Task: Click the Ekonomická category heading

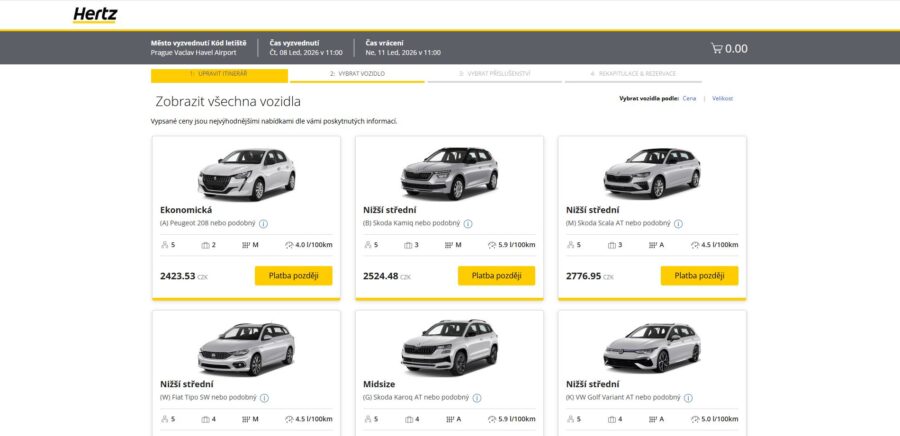Action: tap(186, 210)
